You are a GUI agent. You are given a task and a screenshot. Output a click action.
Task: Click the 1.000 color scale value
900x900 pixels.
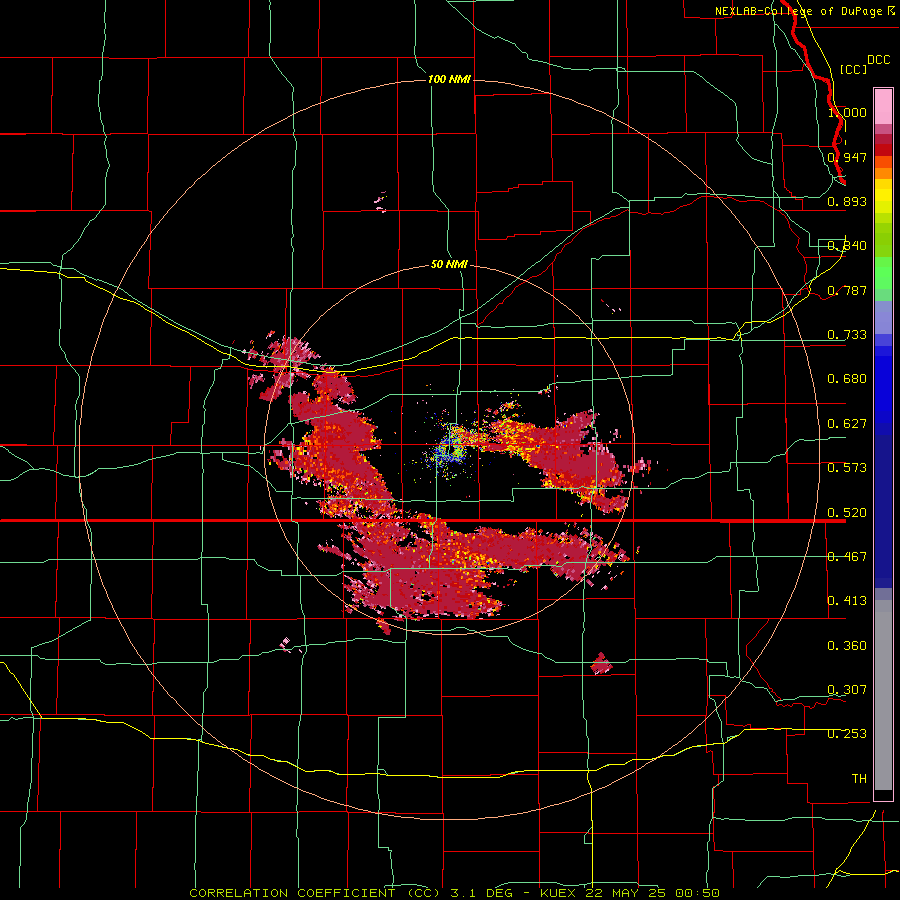(x=847, y=112)
